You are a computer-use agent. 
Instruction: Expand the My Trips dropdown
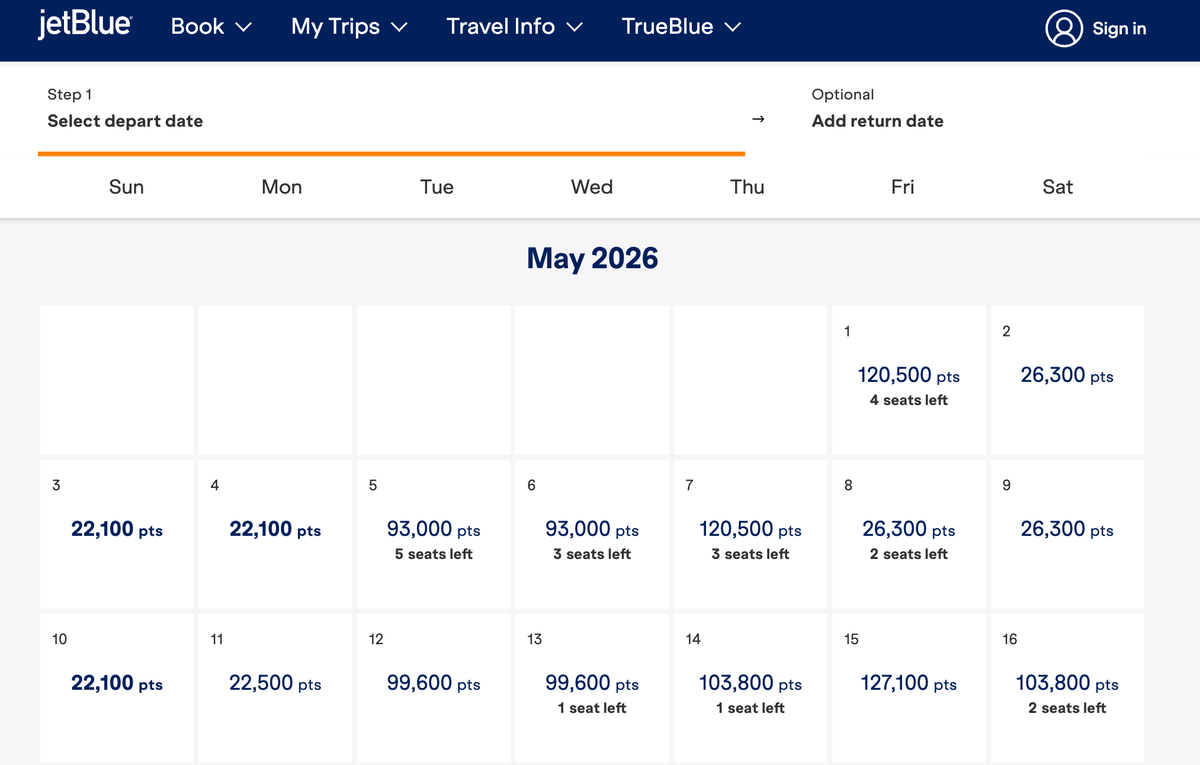coord(348,27)
